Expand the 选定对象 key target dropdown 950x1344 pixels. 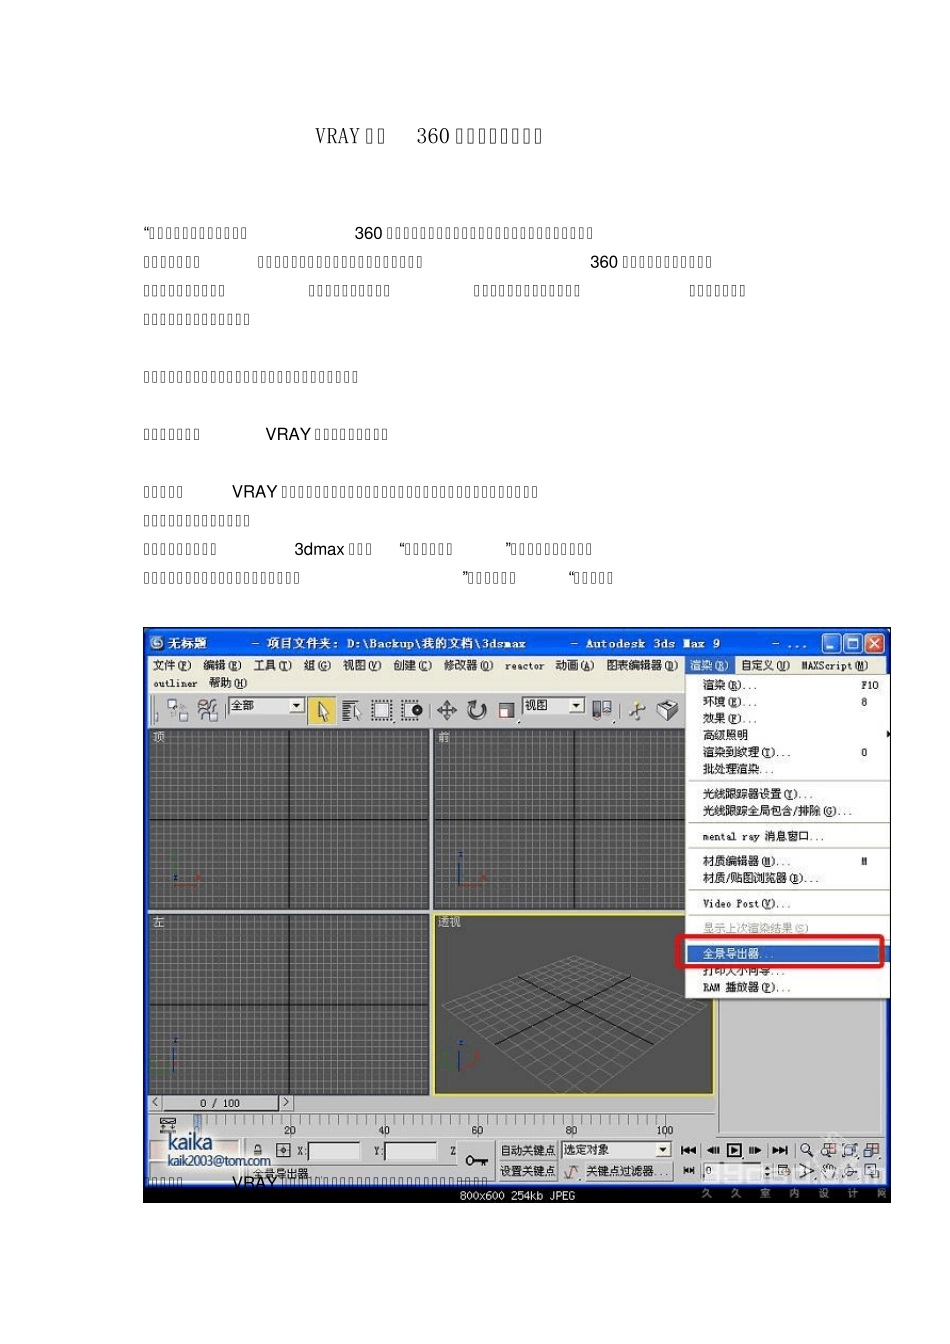click(616, 1150)
